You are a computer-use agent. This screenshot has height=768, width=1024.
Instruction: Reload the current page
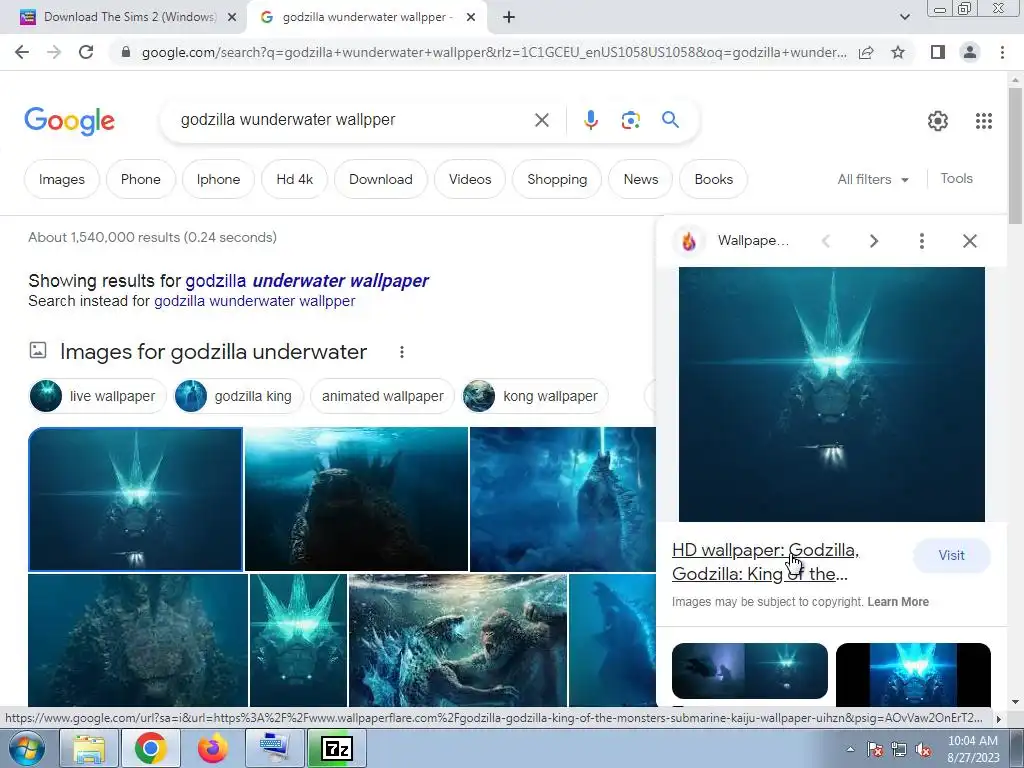(x=86, y=52)
